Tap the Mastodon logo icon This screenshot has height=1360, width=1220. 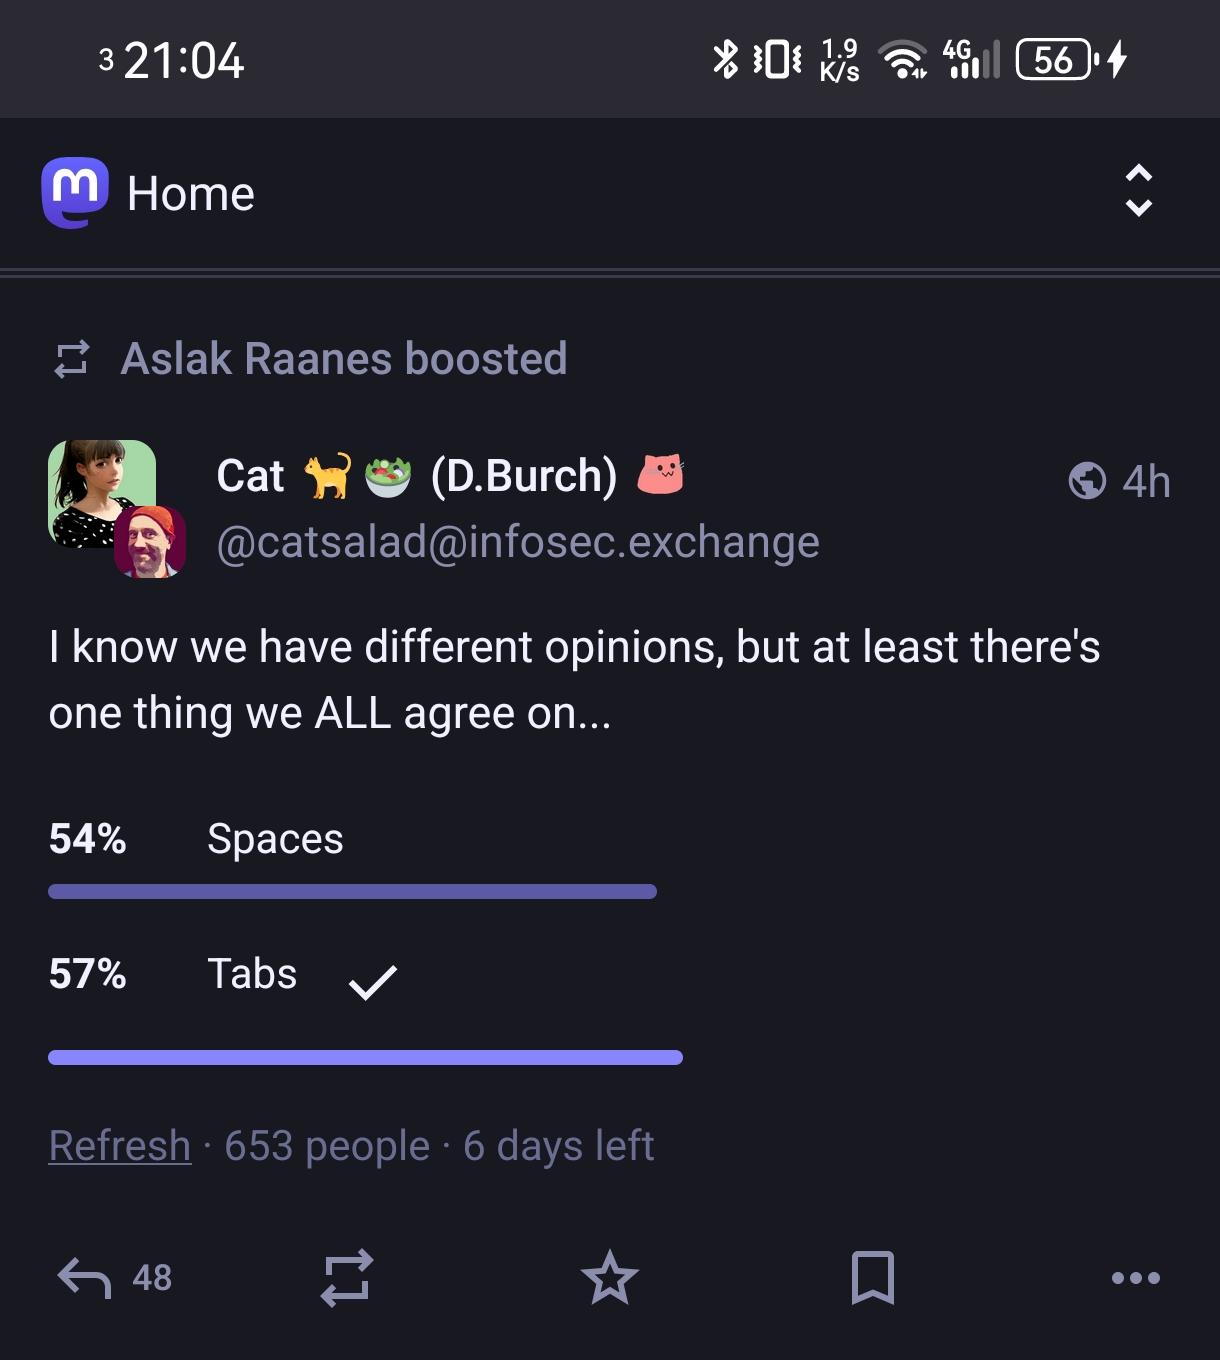(x=75, y=192)
